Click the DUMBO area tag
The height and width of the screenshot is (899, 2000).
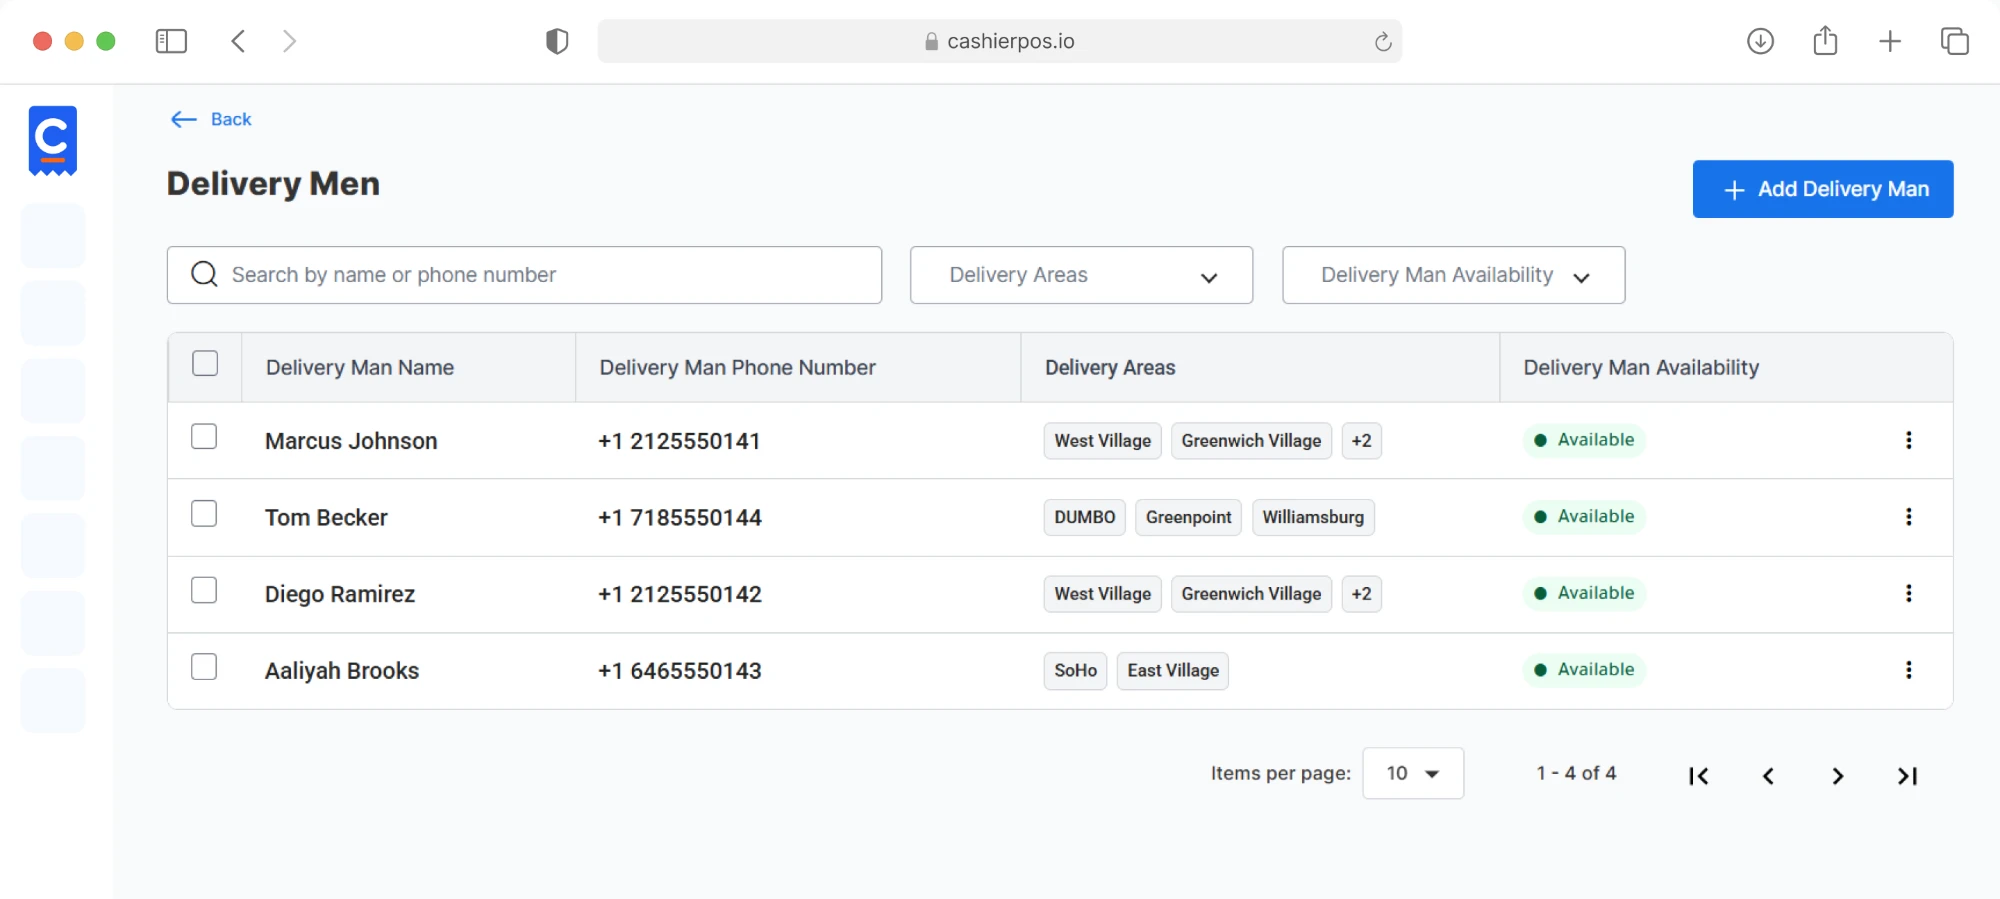[x=1084, y=517]
